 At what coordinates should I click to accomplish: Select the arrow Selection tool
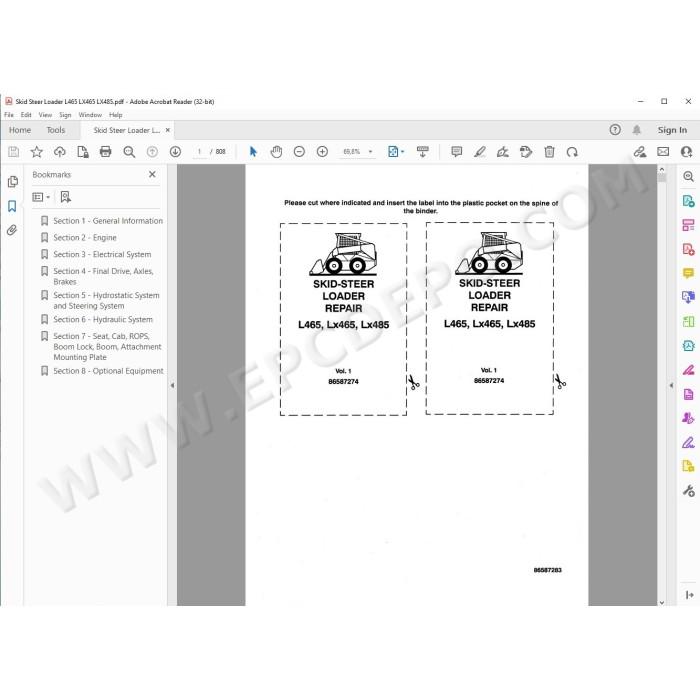(x=253, y=152)
